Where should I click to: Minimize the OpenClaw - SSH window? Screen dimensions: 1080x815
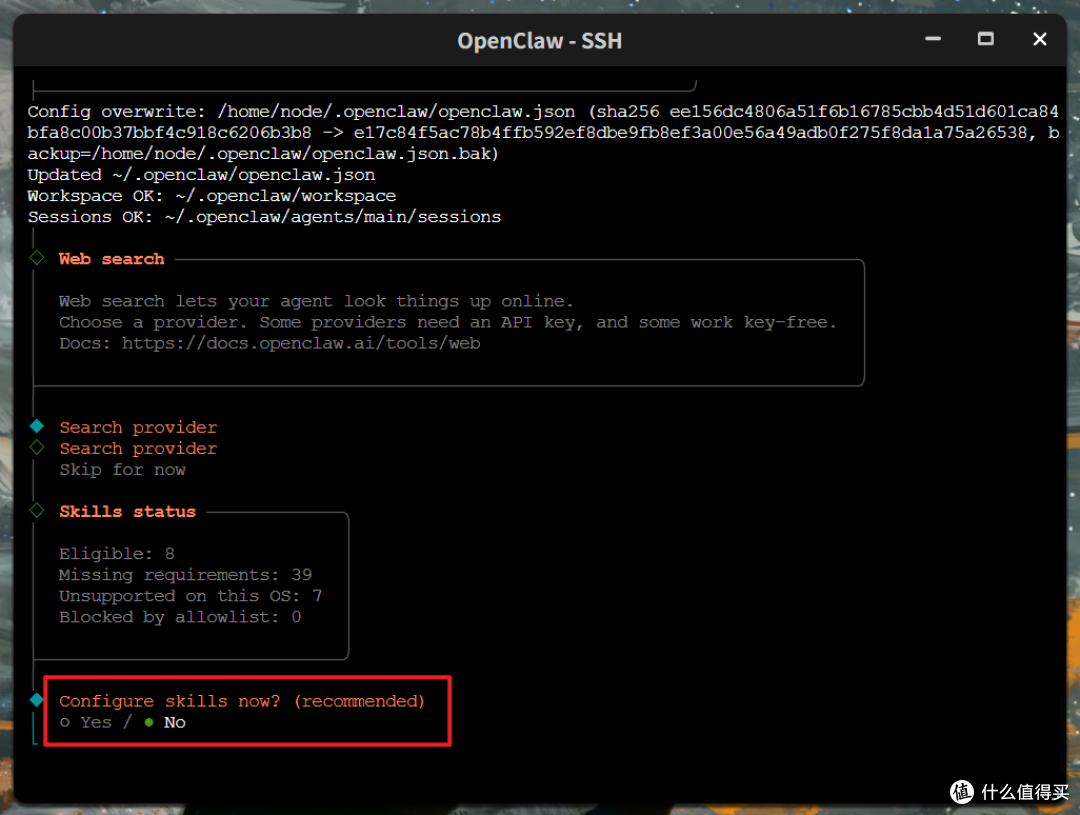point(933,39)
